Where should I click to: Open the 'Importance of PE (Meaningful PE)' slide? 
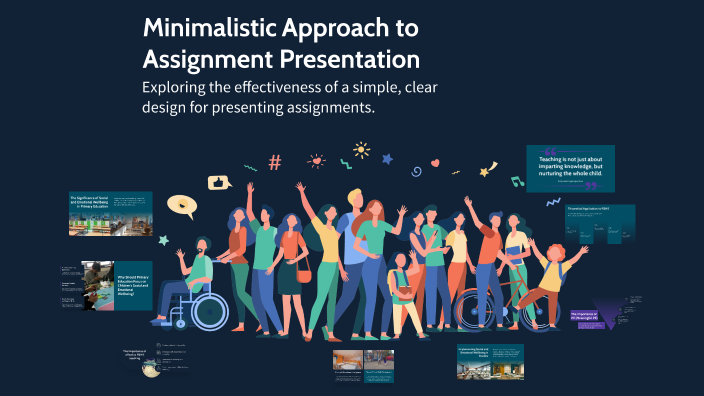click(606, 313)
